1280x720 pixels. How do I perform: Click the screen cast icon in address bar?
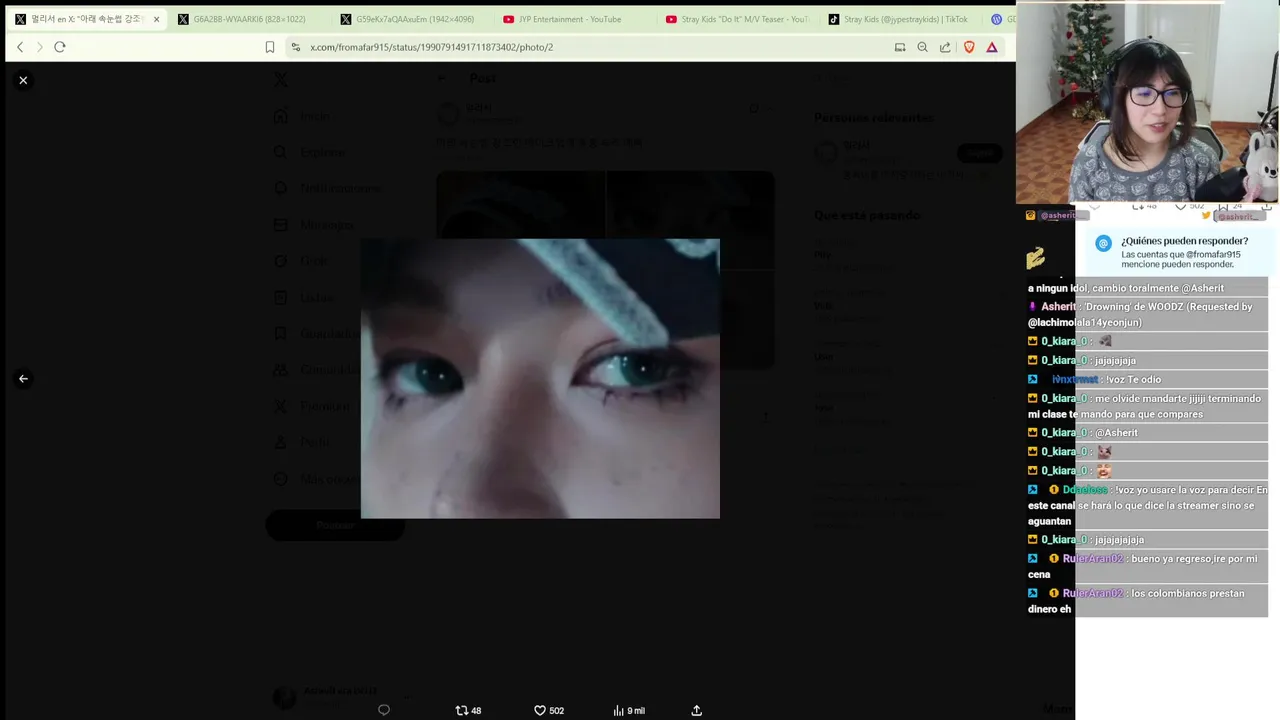(900, 47)
